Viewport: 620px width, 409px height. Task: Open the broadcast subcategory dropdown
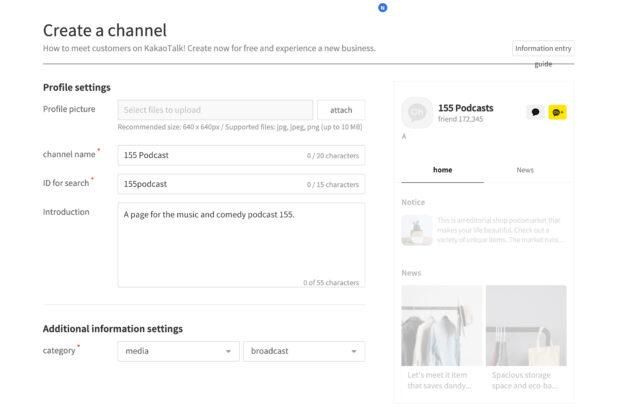304,351
